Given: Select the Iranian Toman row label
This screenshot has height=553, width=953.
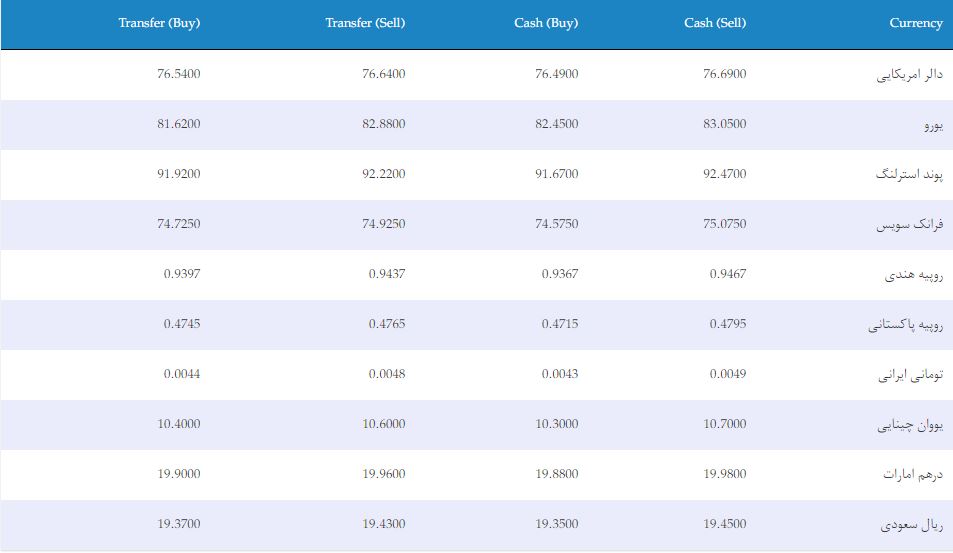Looking at the screenshot, I should (x=910, y=375).
